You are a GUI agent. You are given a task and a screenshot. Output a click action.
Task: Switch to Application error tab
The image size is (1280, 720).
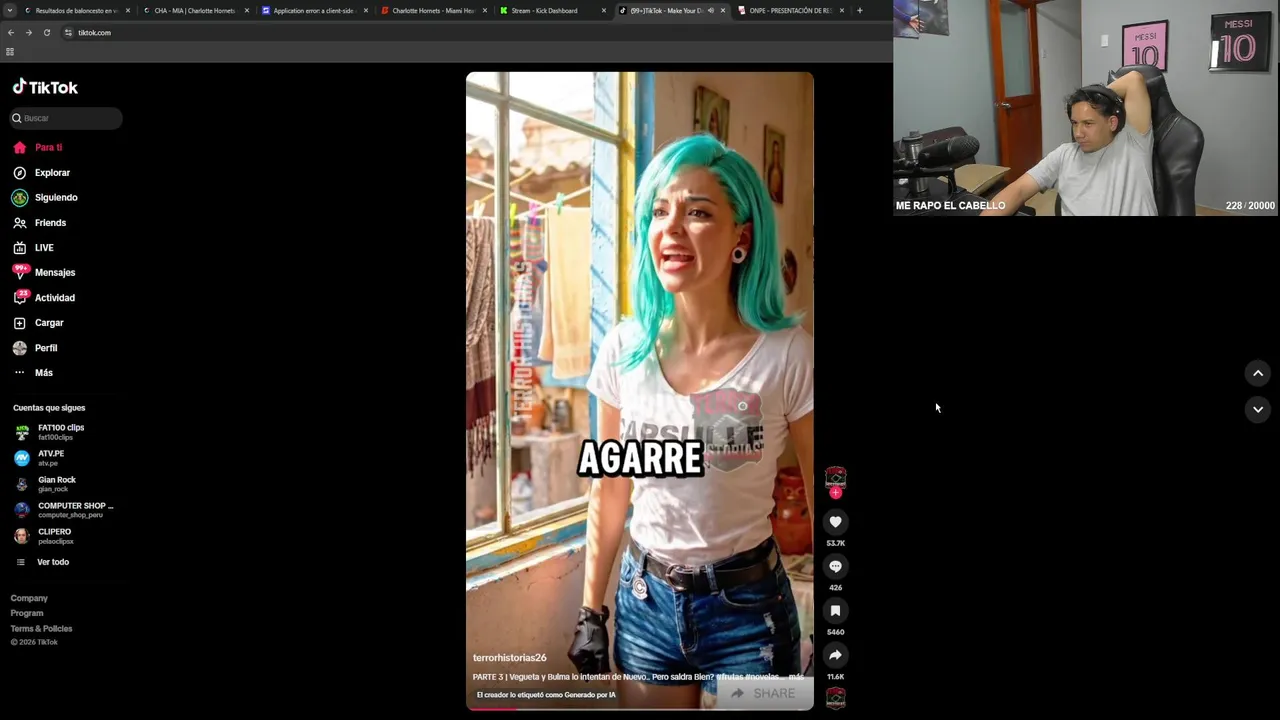pyautogui.click(x=314, y=10)
